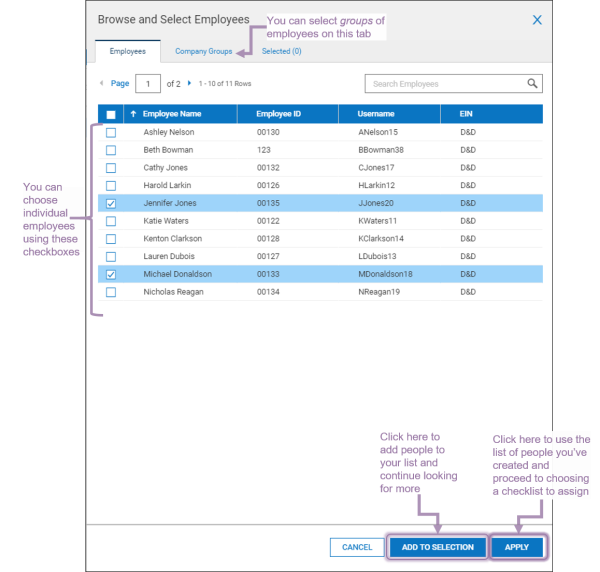Go to previous page arrow
The width and height of the screenshot is (600, 572).
tap(101, 83)
